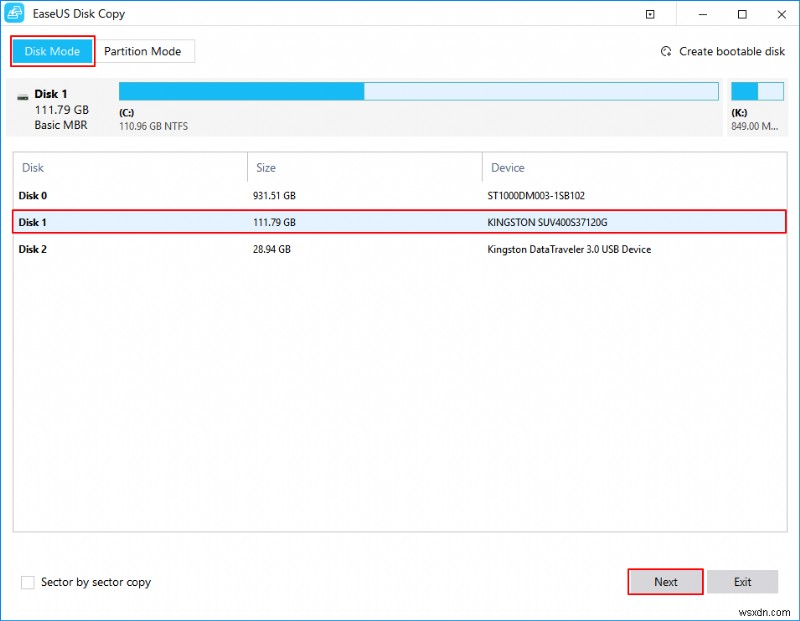Switch to Disk Mode

52,51
